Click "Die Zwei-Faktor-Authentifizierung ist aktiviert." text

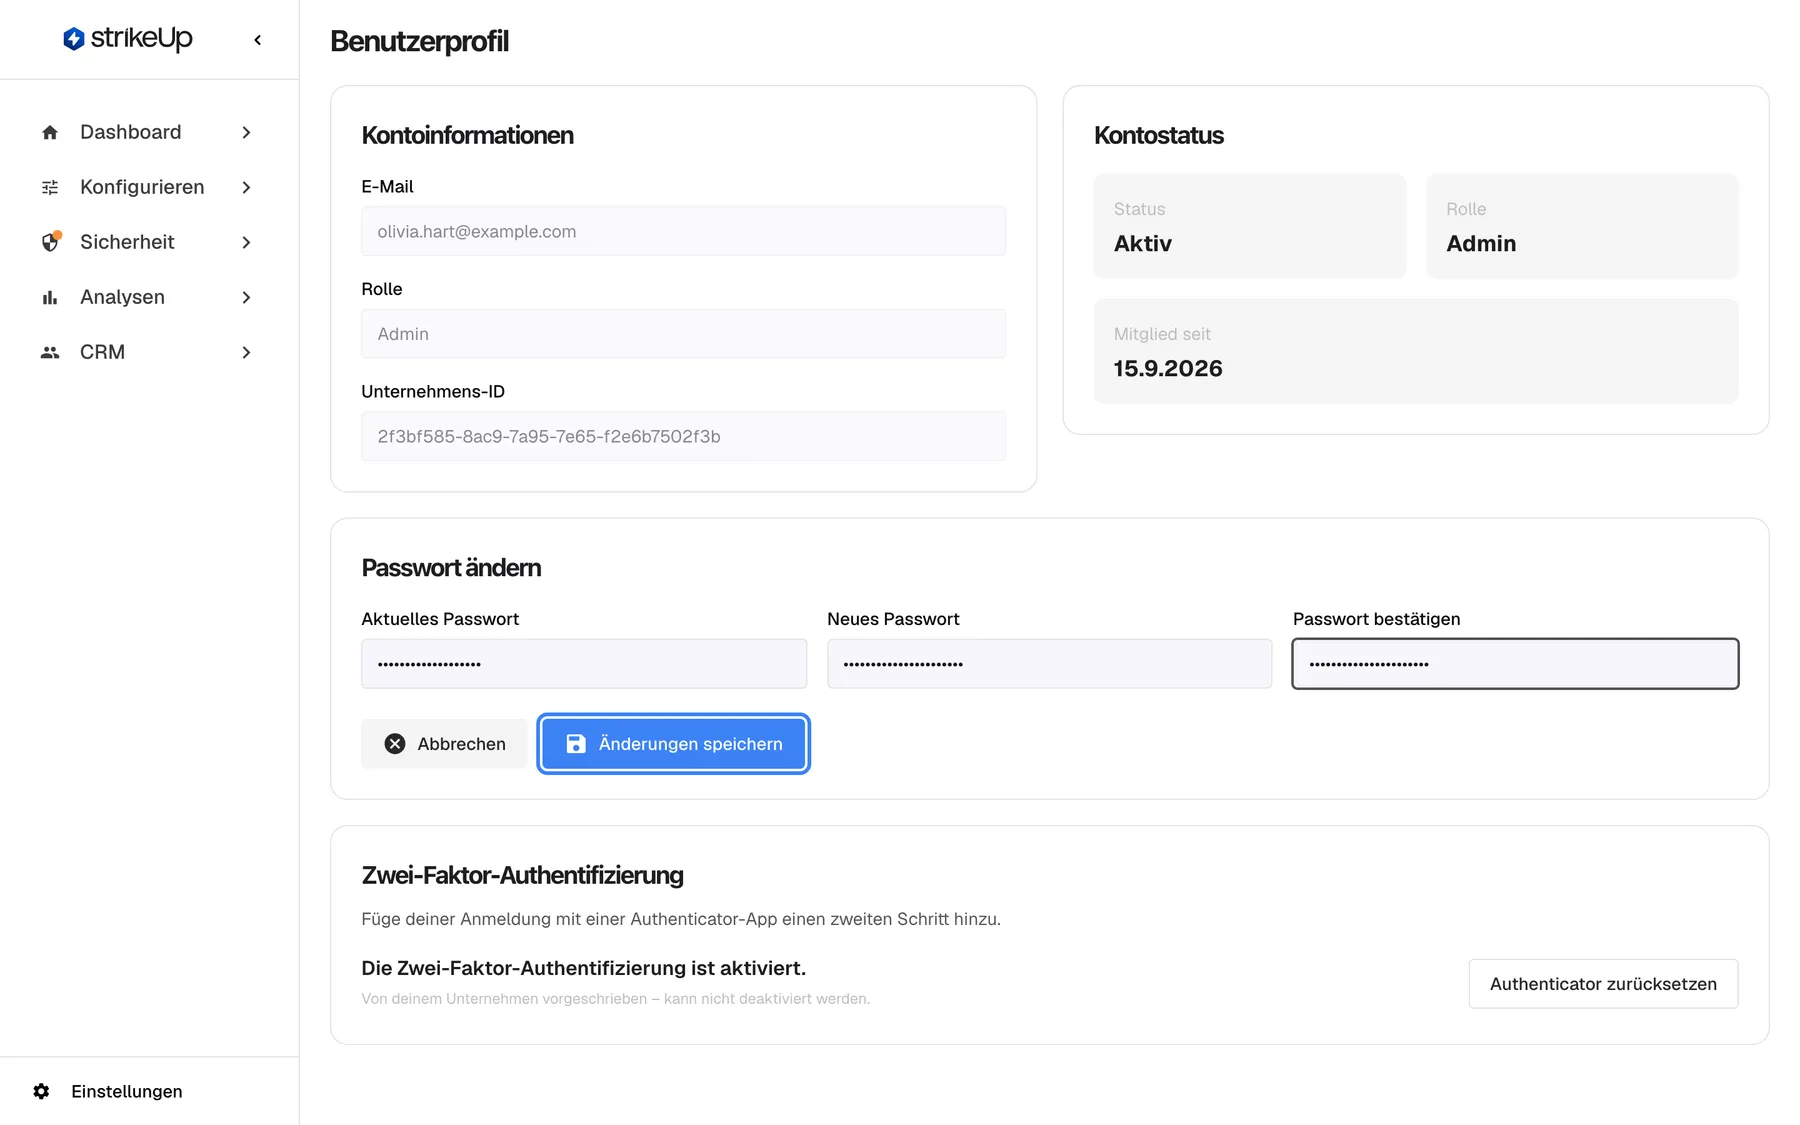tap(583, 968)
